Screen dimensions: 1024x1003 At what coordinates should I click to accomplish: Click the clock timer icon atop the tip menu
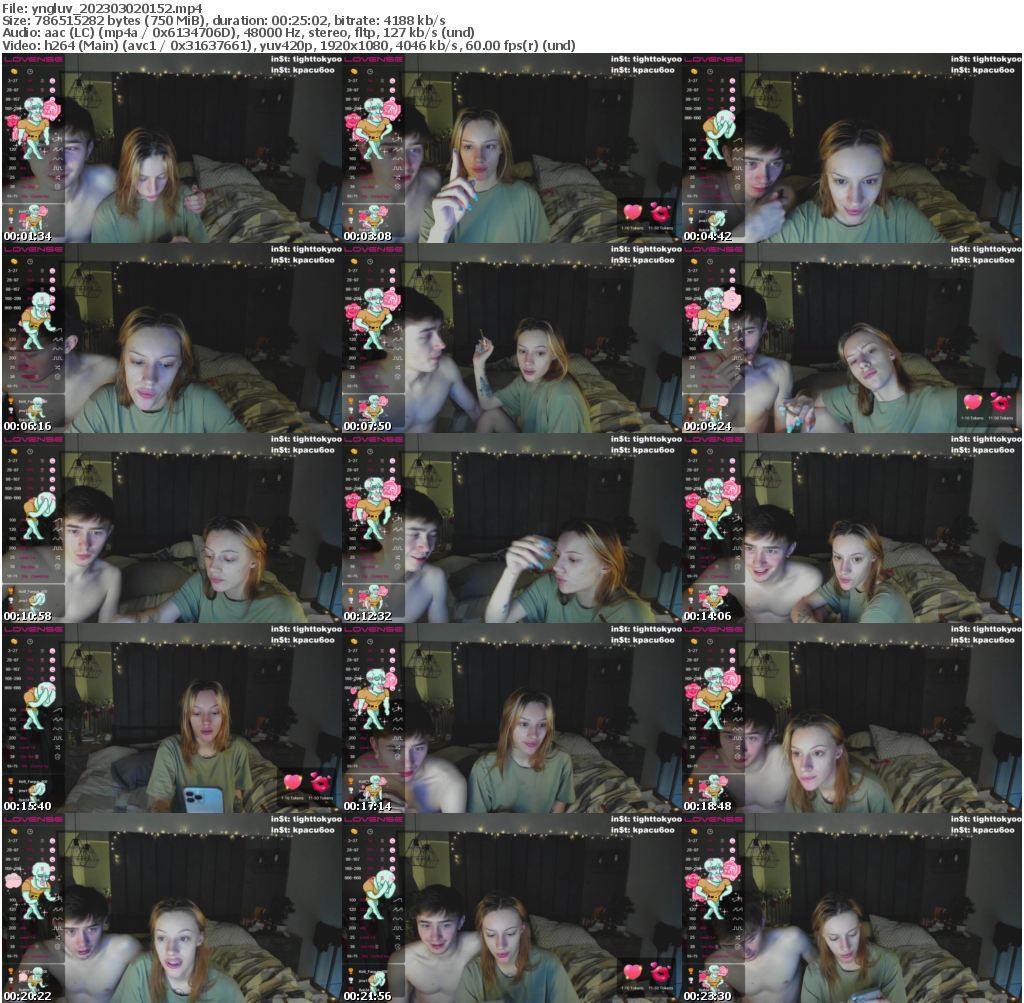tap(29, 72)
